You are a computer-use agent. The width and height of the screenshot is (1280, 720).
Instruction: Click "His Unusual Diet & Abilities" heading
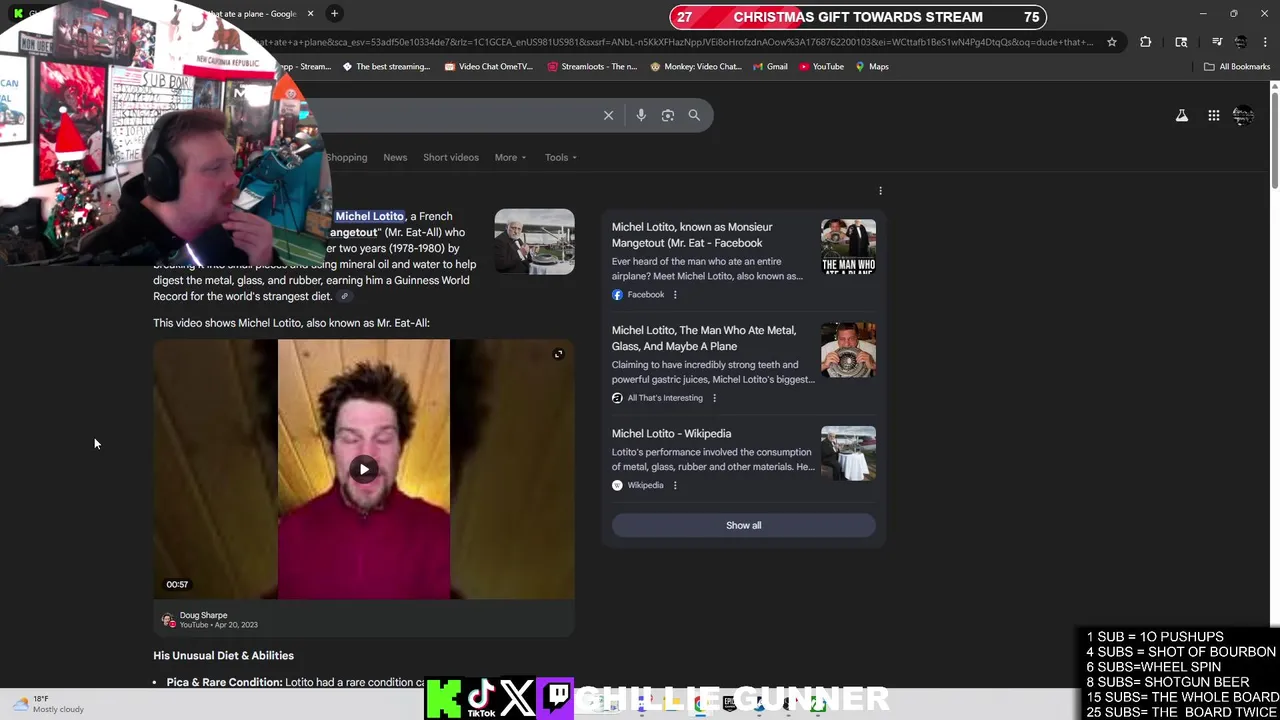pyautogui.click(x=223, y=656)
